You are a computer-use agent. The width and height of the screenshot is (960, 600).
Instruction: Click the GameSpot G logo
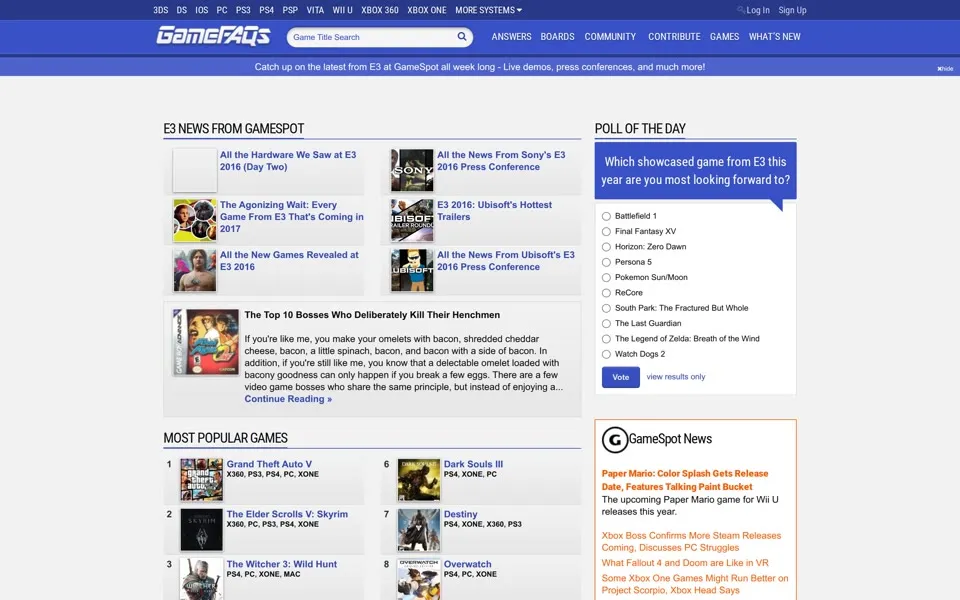click(615, 440)
